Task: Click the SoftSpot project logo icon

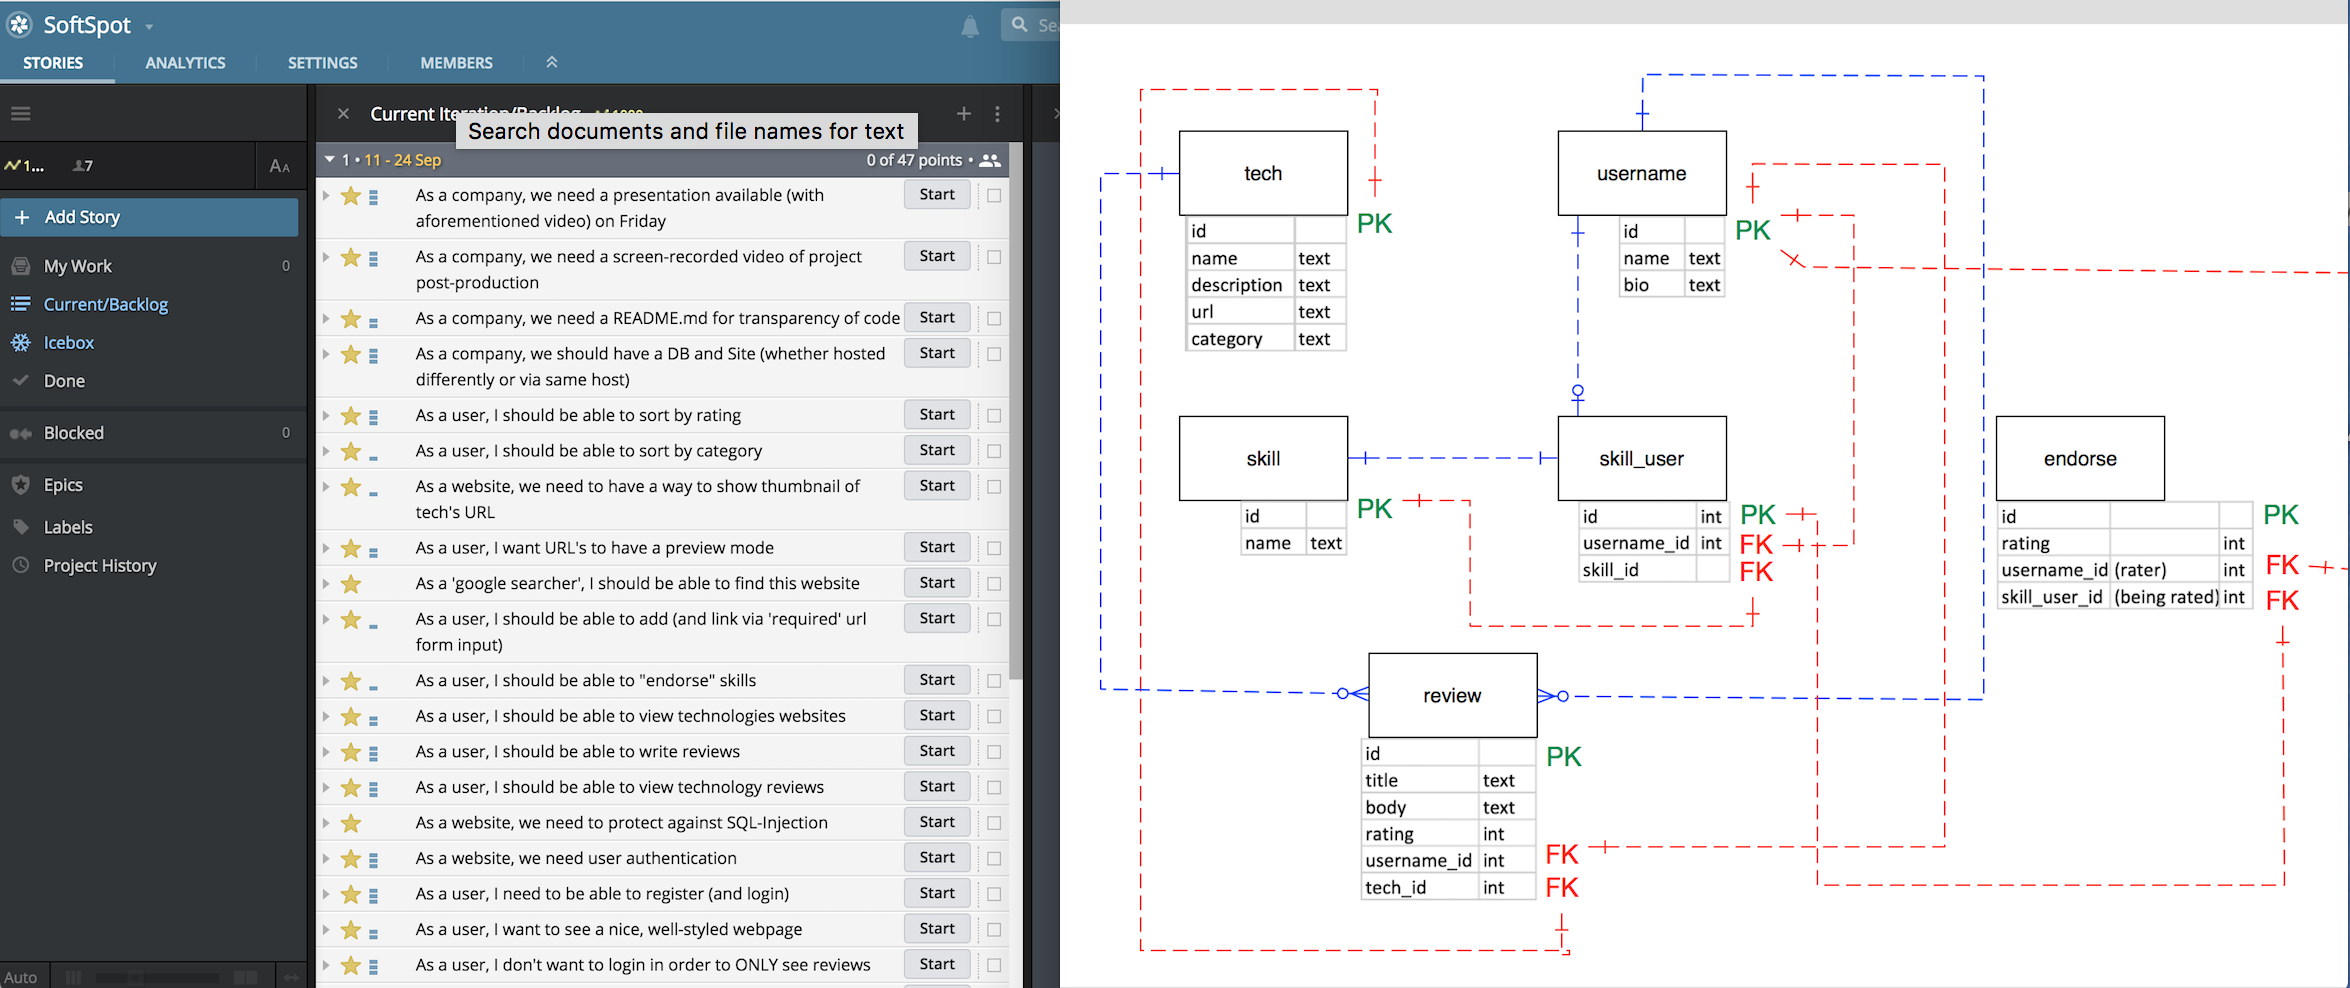Action: (x=20, y=25)
